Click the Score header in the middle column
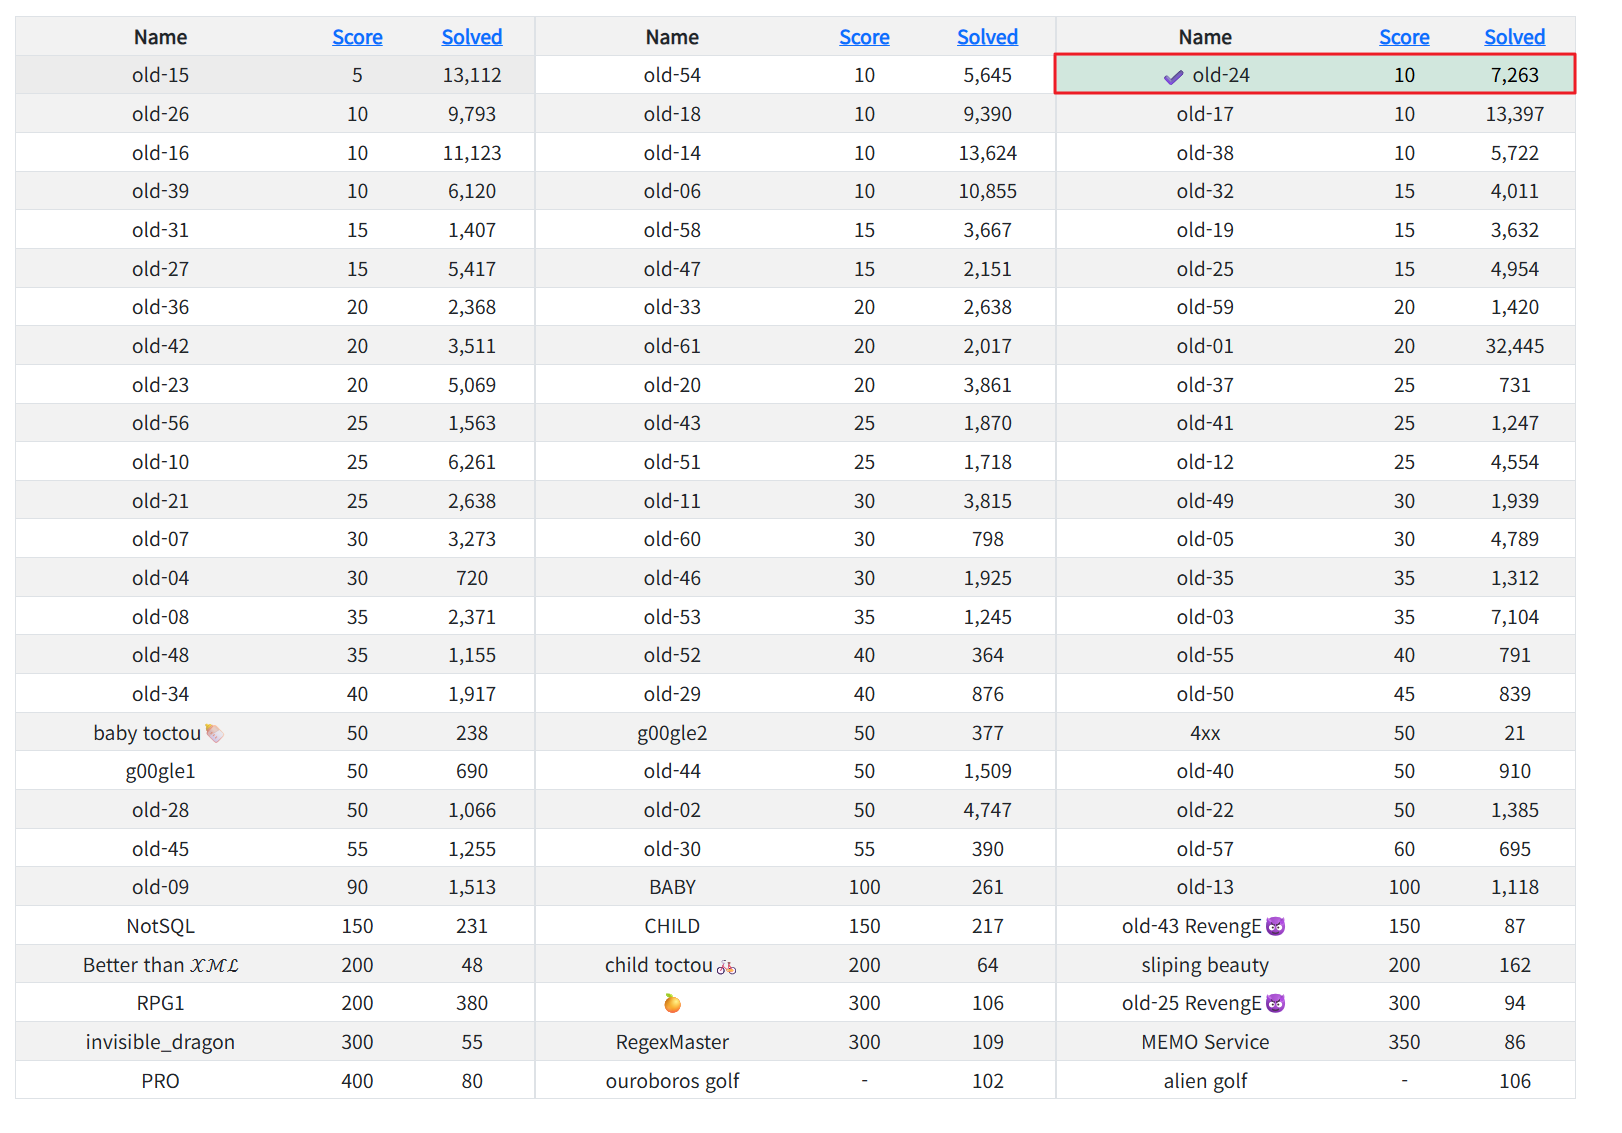 (864, 37)
